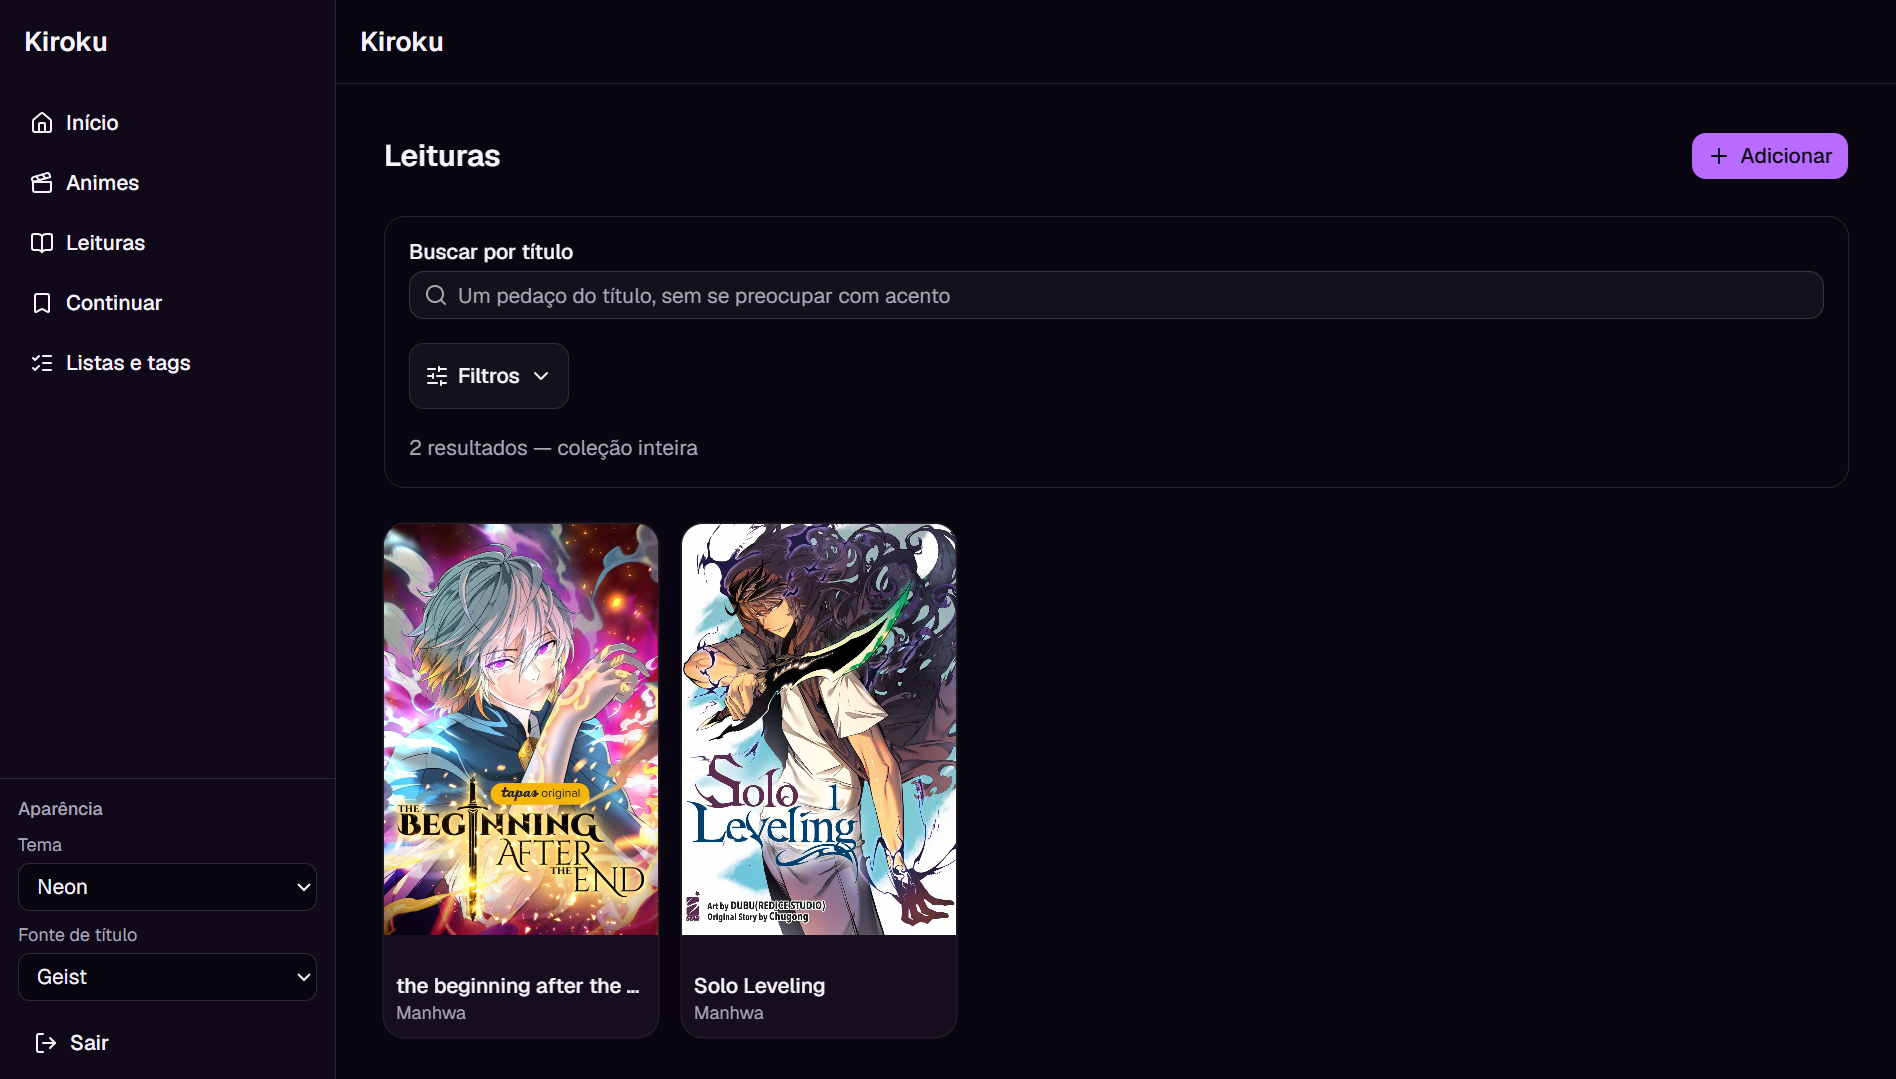
Task: Click the 'Fonte de título' label
Action: pos(78,935)
